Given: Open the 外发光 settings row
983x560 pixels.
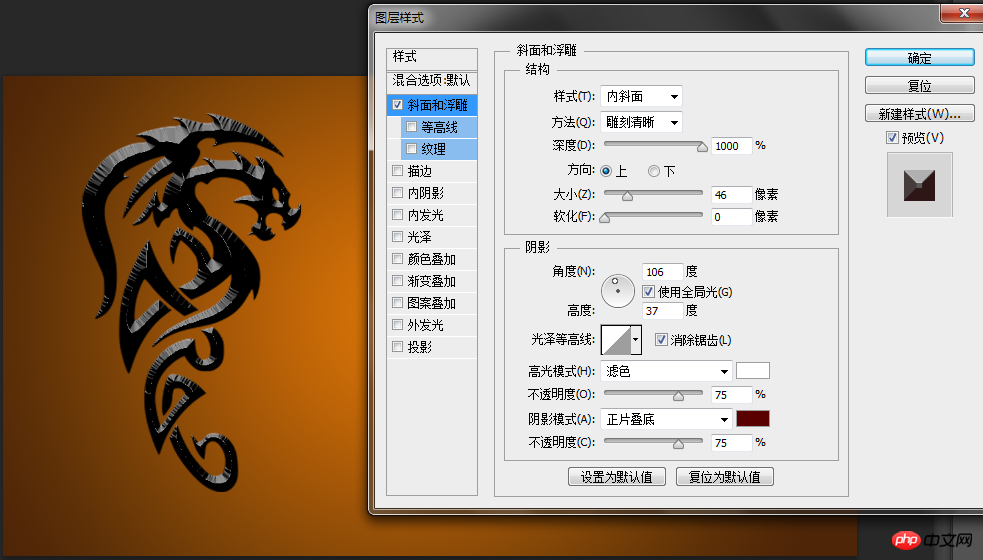Looking at the screenshot, I should pos(432,325).
